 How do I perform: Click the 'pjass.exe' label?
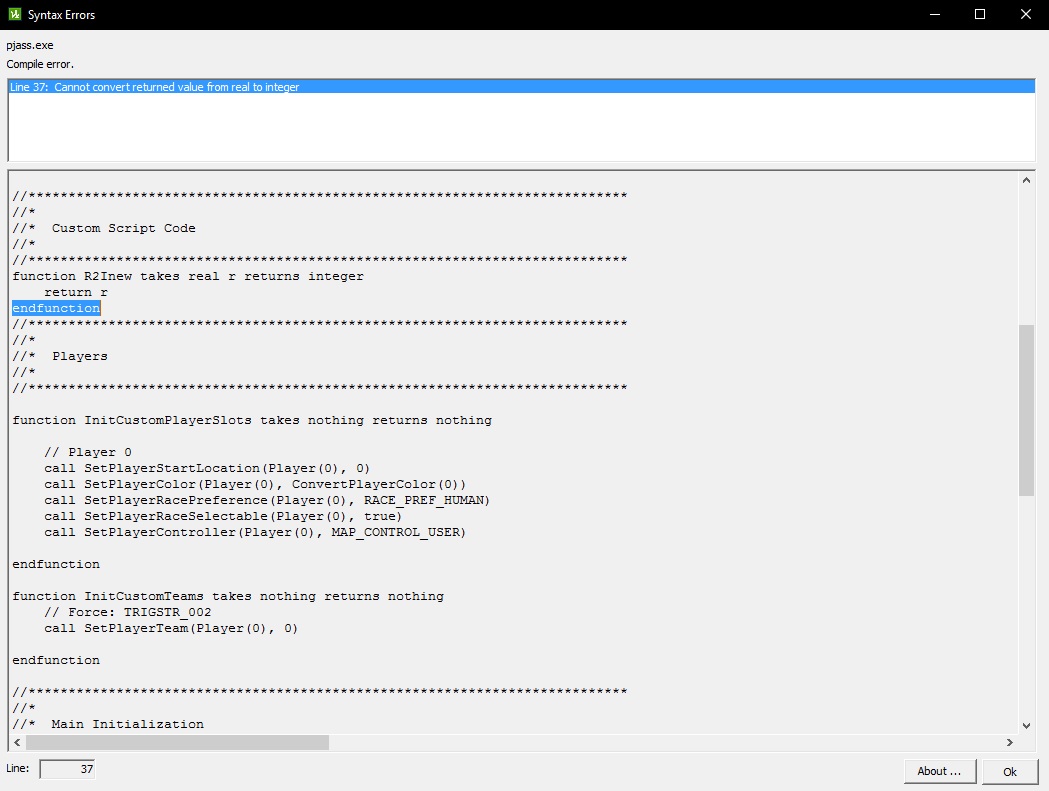(30, 46)
